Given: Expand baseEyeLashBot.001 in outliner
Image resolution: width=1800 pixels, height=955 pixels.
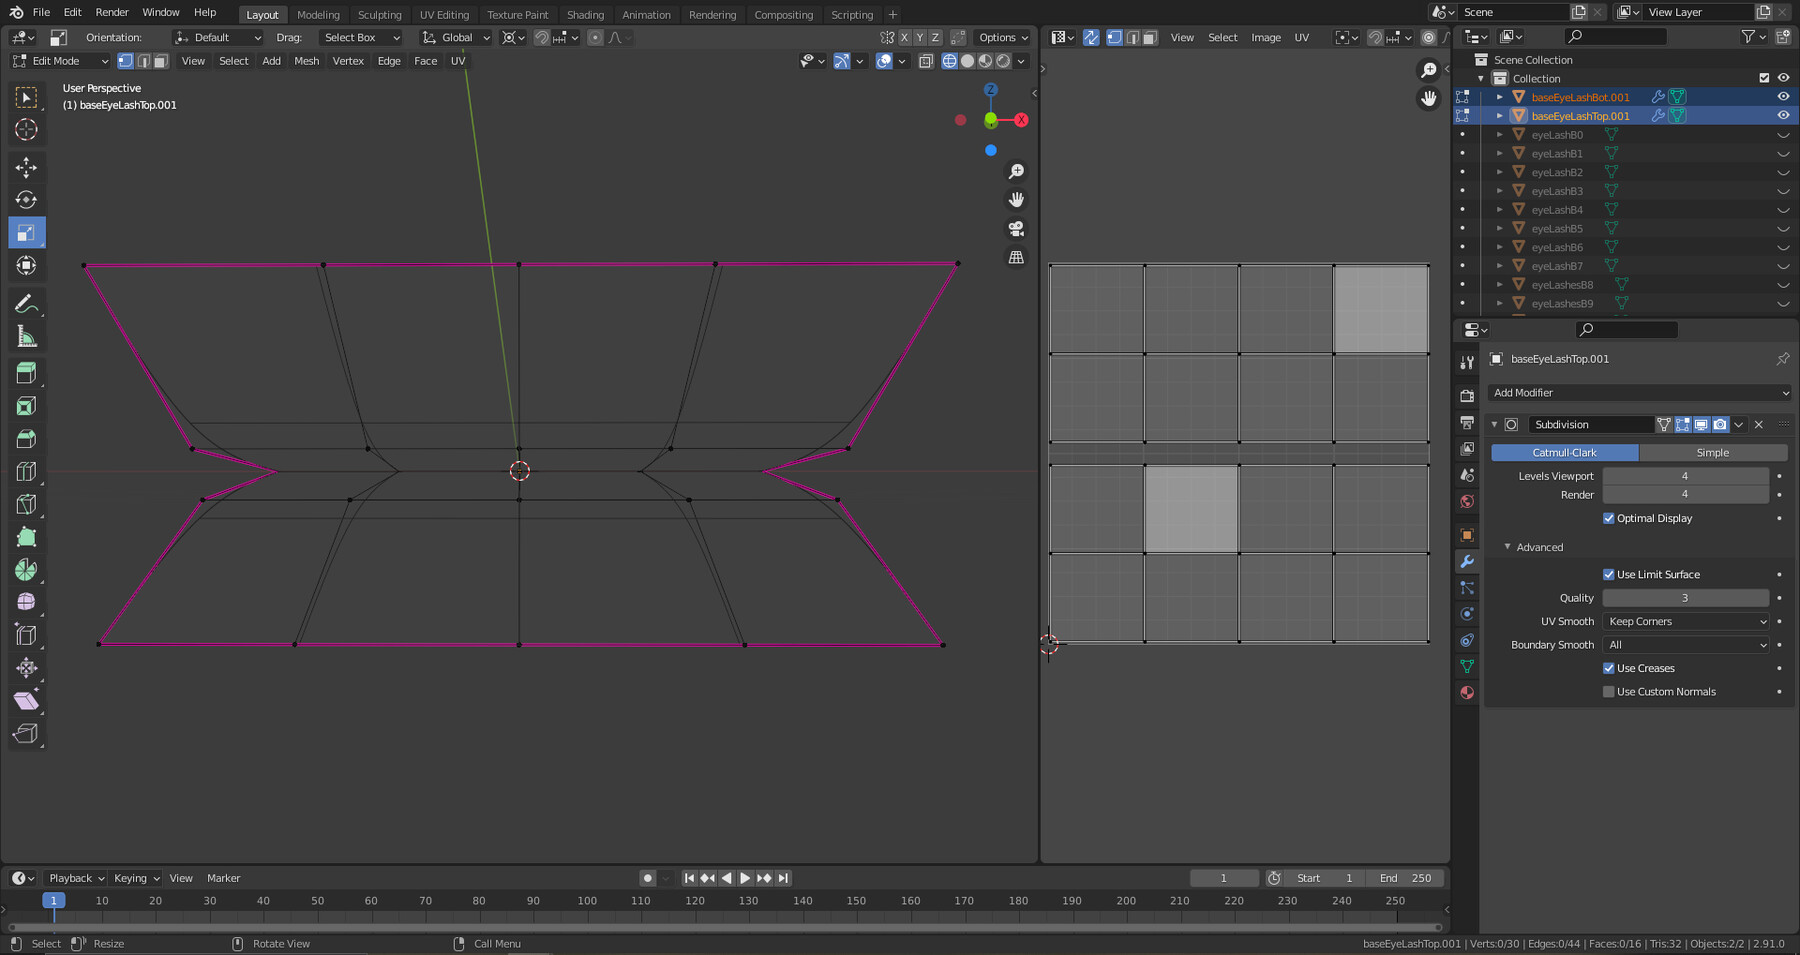Looking at the screenshot, I should [1499, 97].
